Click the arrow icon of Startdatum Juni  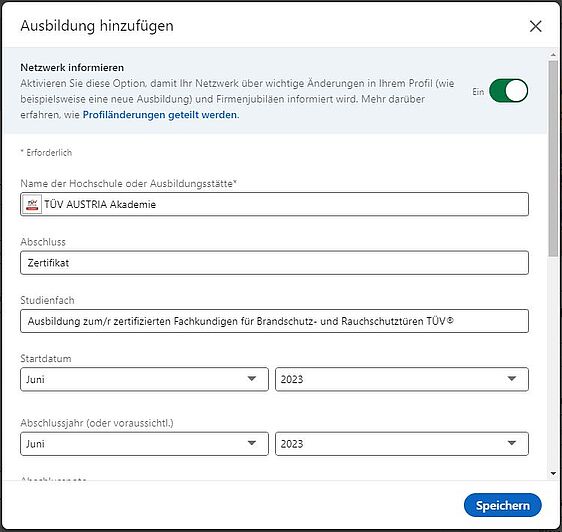(x=252, y=379)
